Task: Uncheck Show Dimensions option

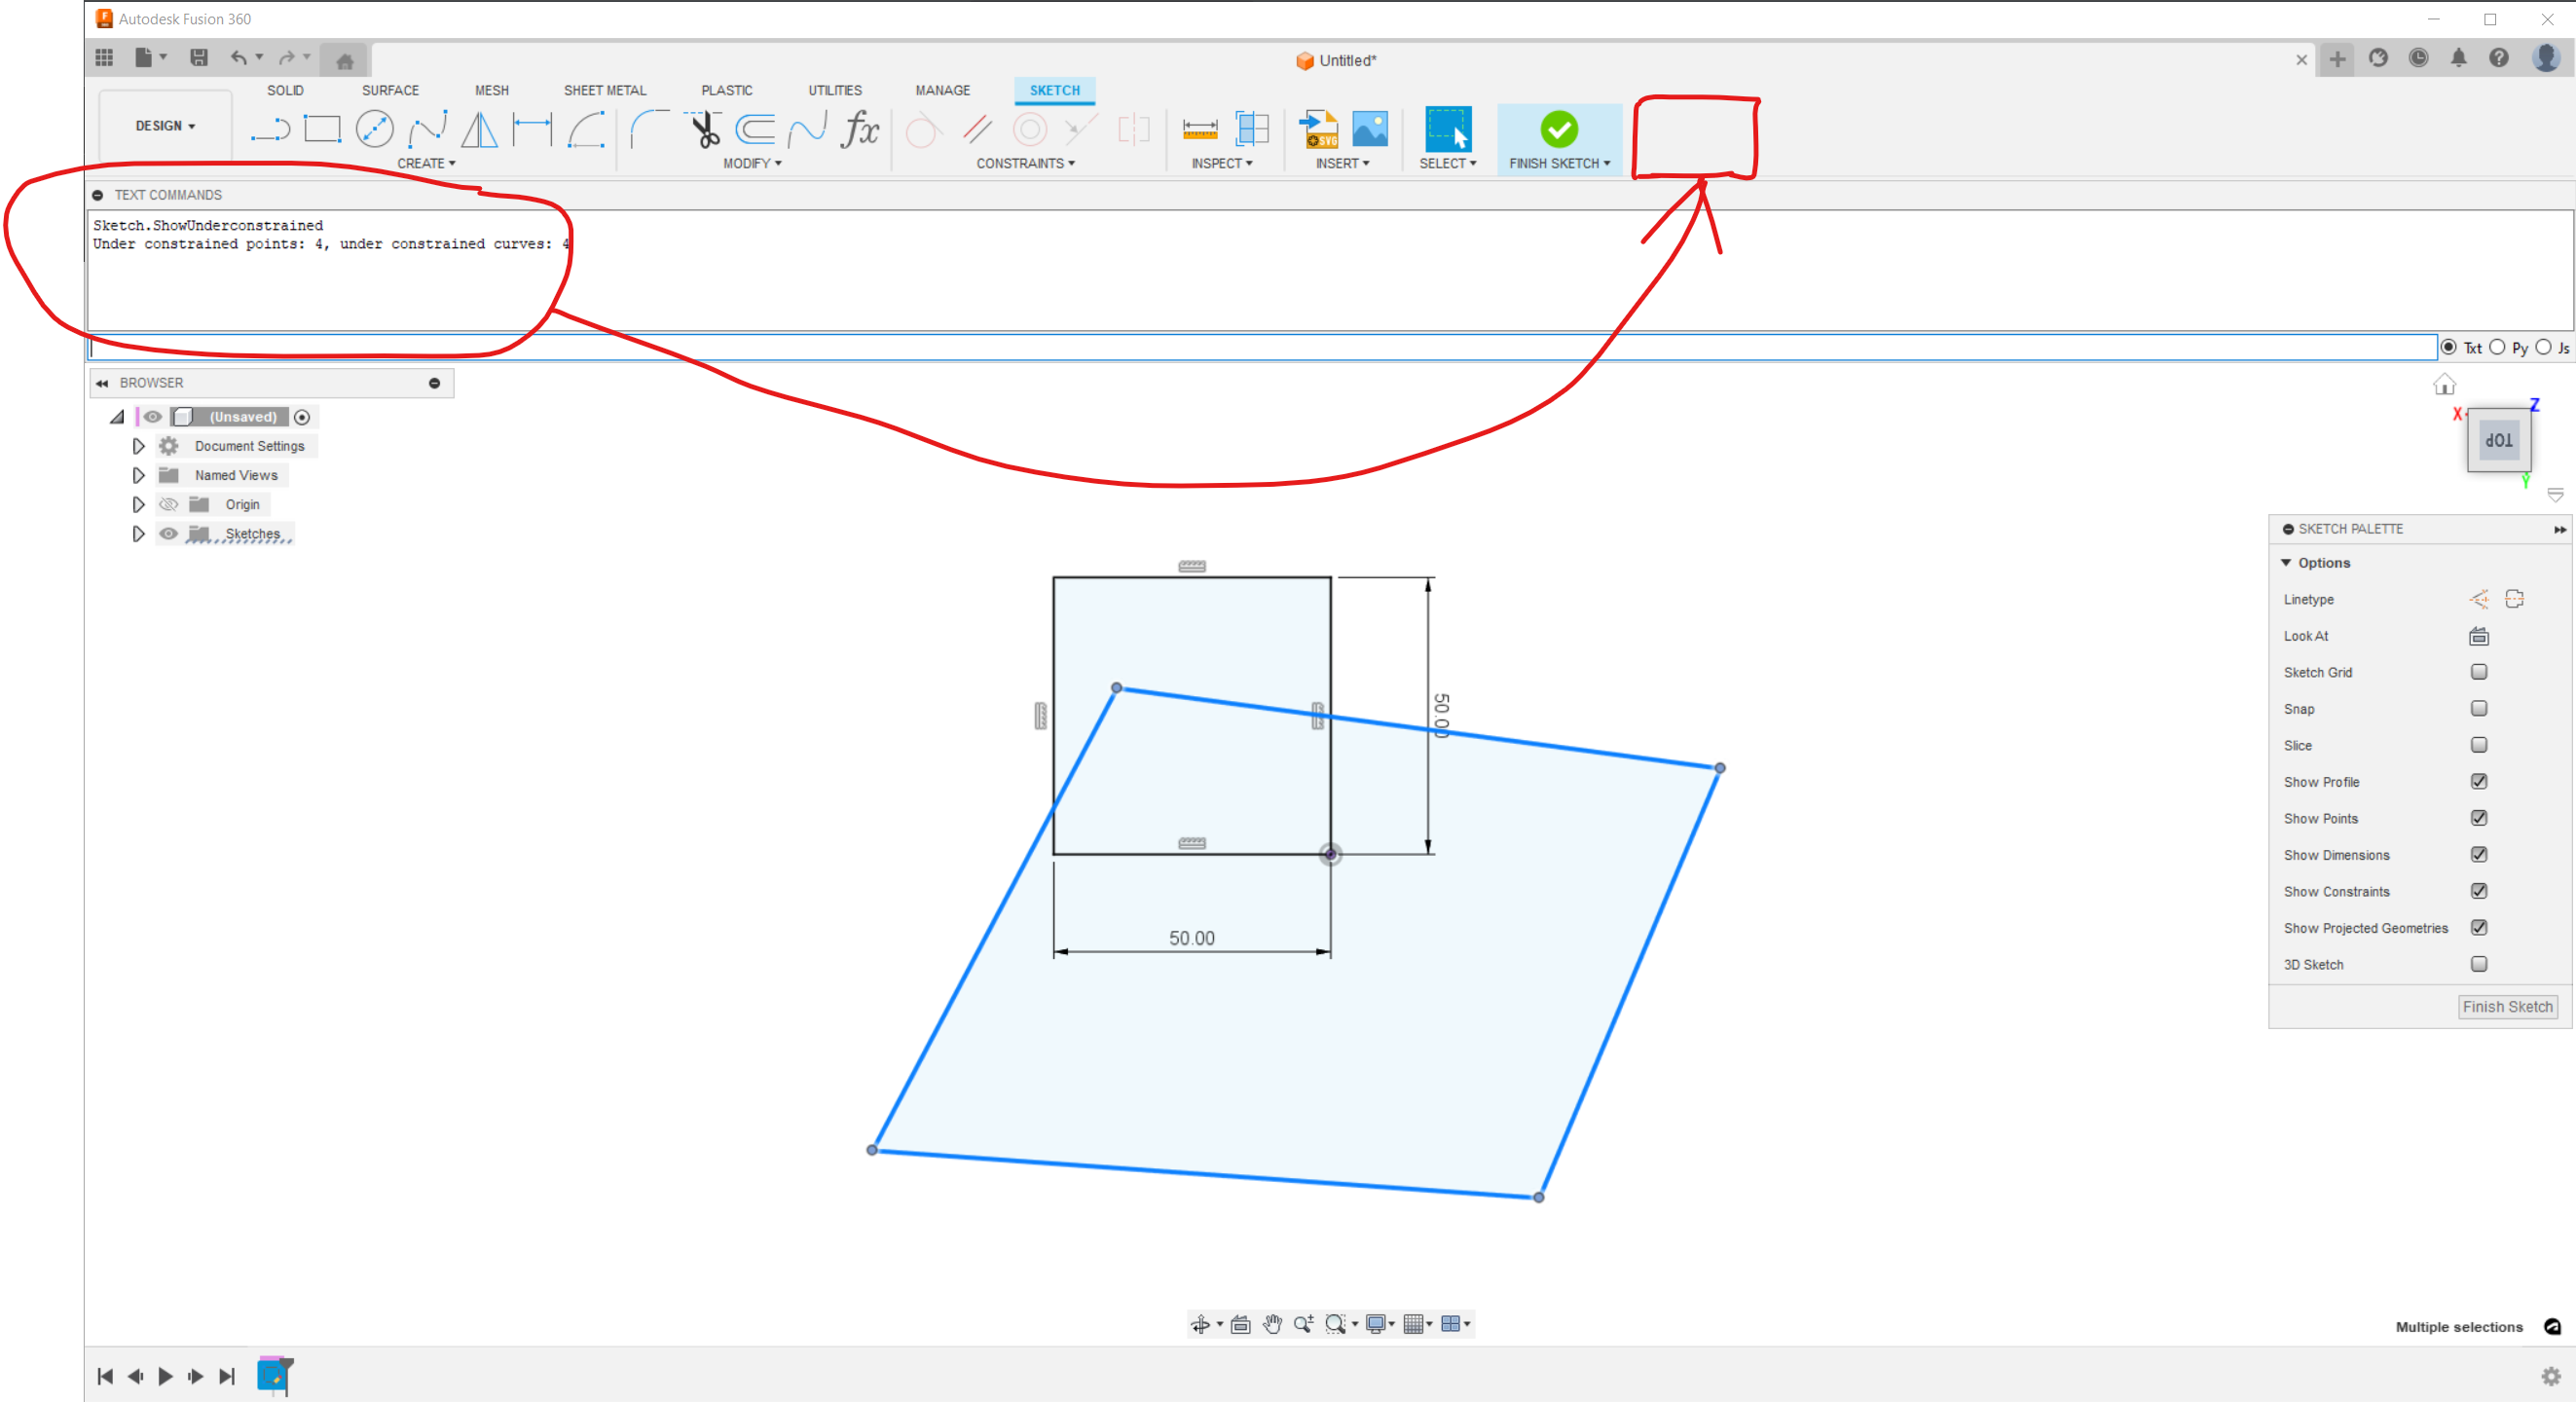Action: (x=2478, y=854)
